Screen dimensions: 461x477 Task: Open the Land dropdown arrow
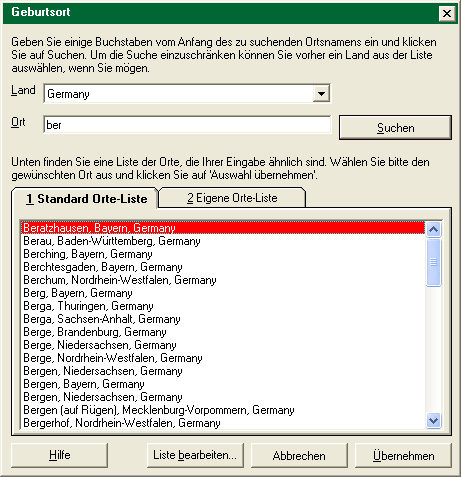coord(321,94)
